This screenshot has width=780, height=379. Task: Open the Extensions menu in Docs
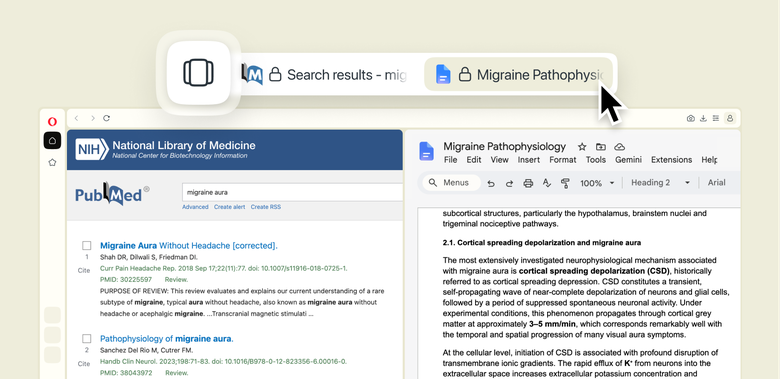click(x=672, y=160)
